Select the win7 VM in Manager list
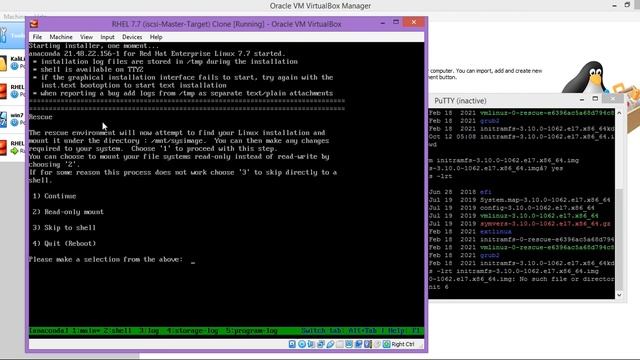 (13, 119)
